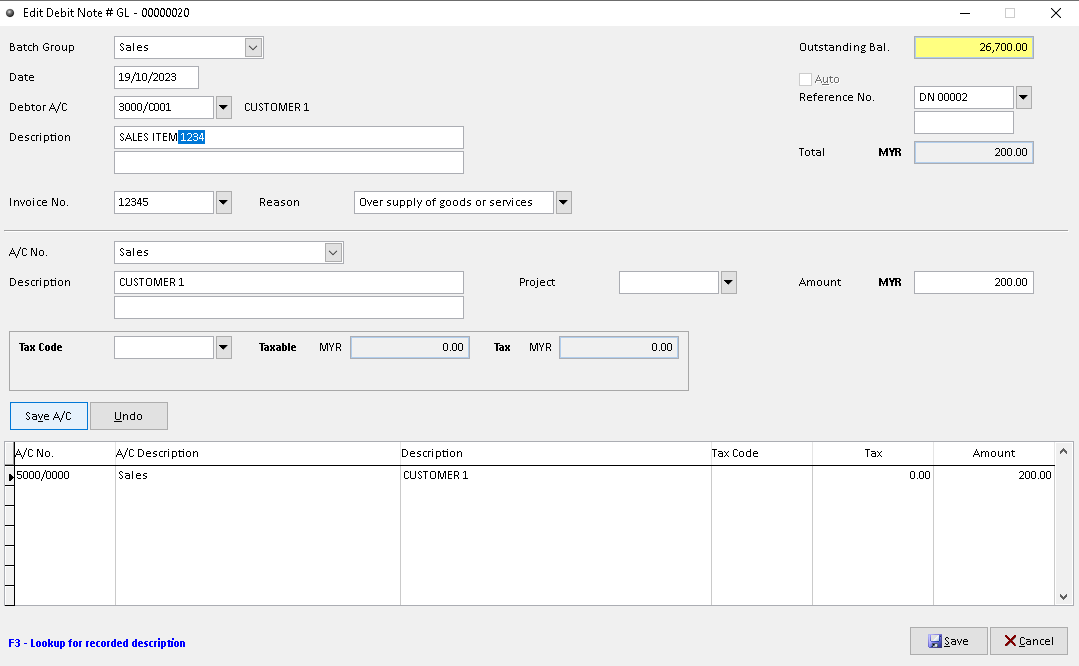1079x666 pixels.
Task: Click the Total MYR 200.00 field
Action: (x=974, y=152)
